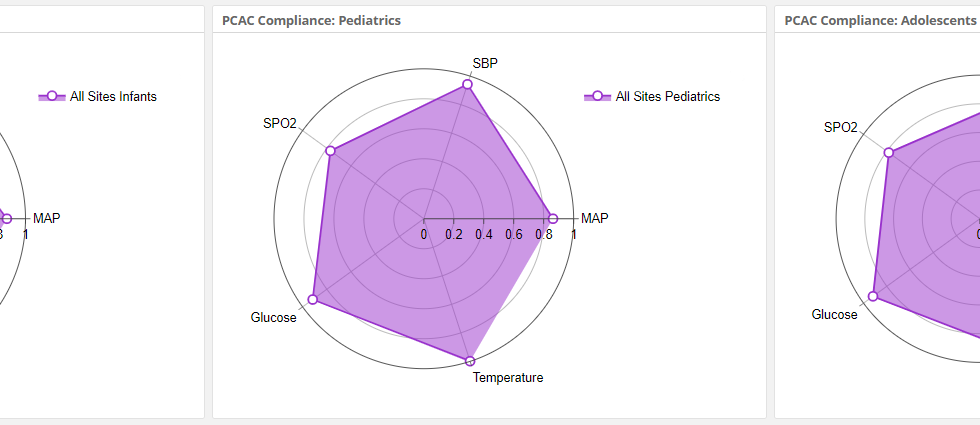
Task: Toggle the All Sites Pediatrics legend series
Action: [x=667, y=97]
